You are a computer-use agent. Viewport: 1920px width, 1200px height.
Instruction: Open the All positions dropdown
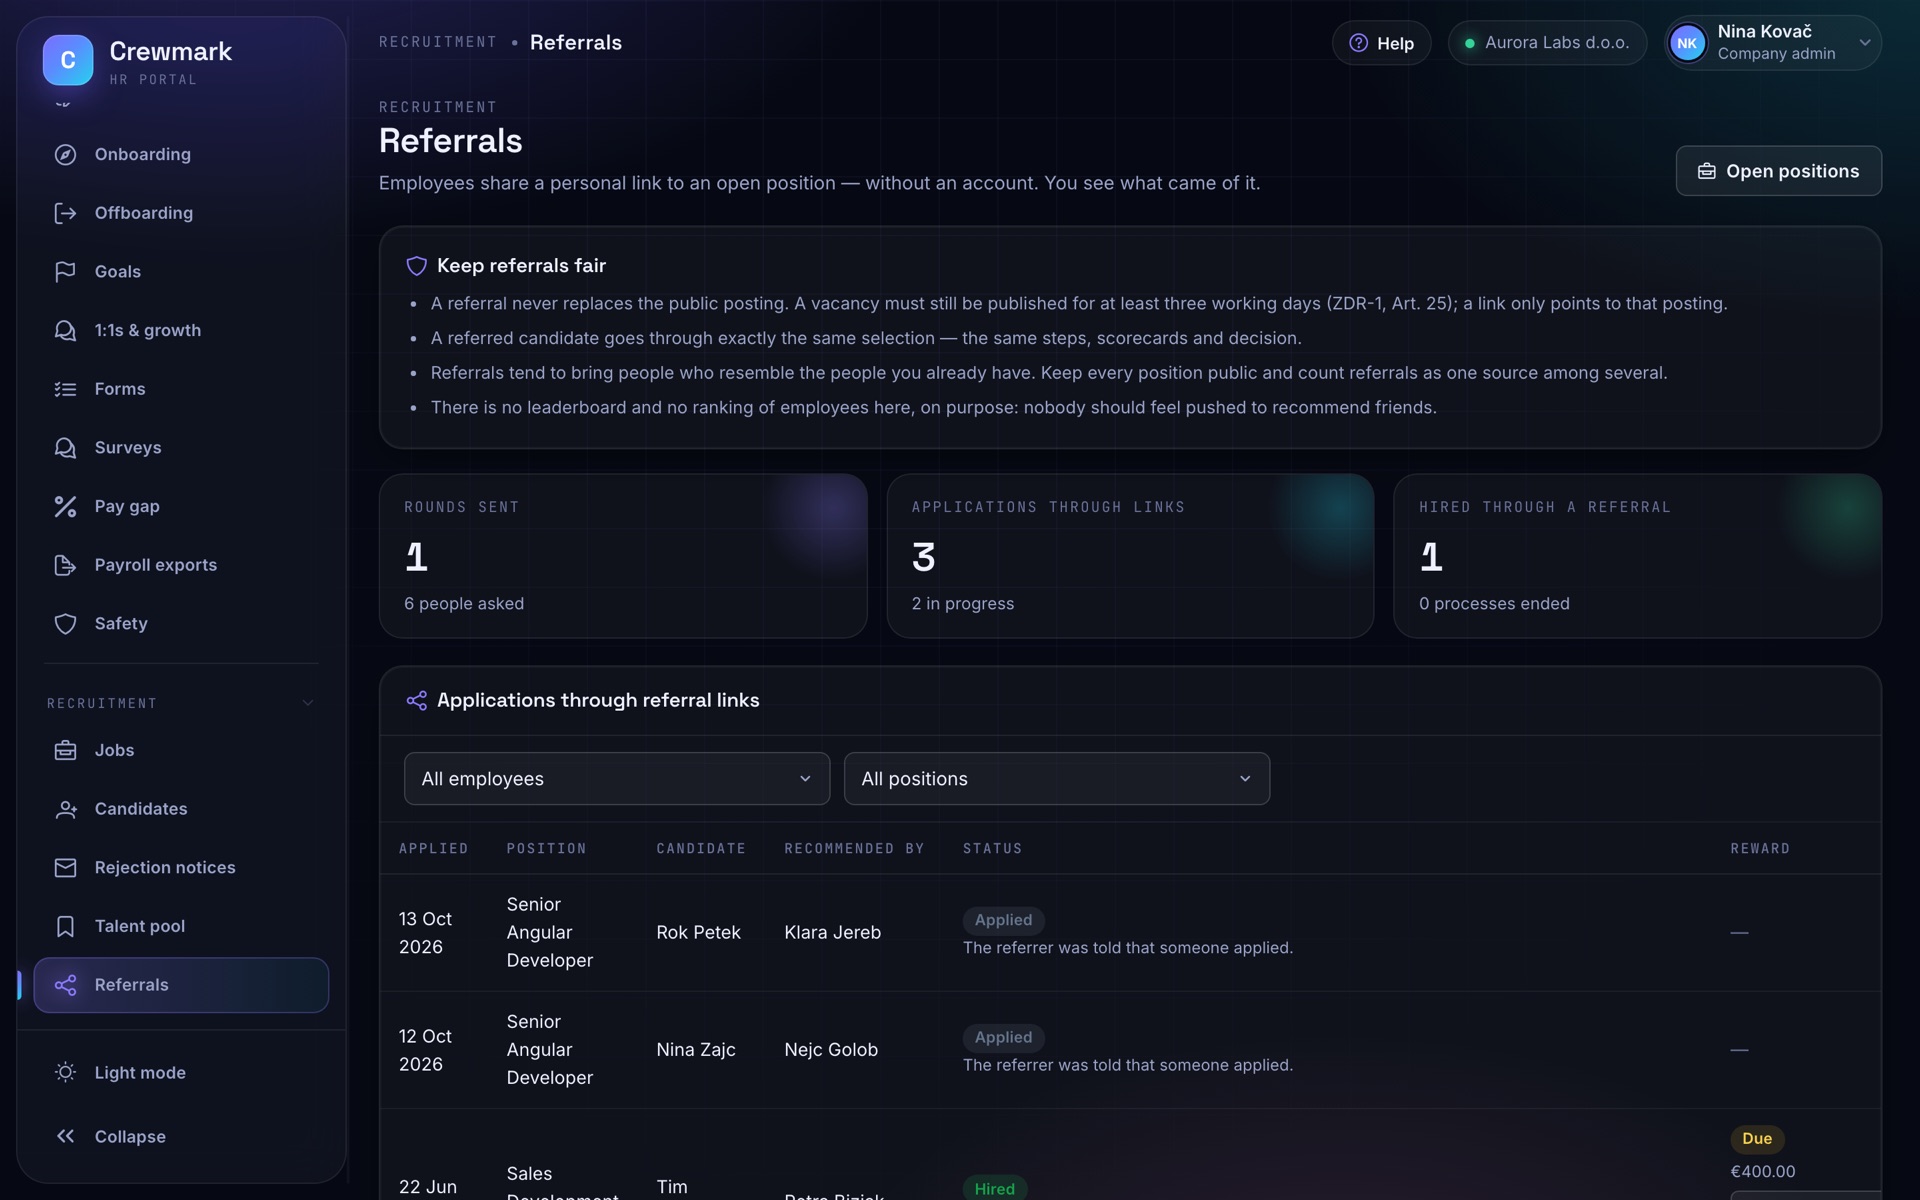[1057, 778]
